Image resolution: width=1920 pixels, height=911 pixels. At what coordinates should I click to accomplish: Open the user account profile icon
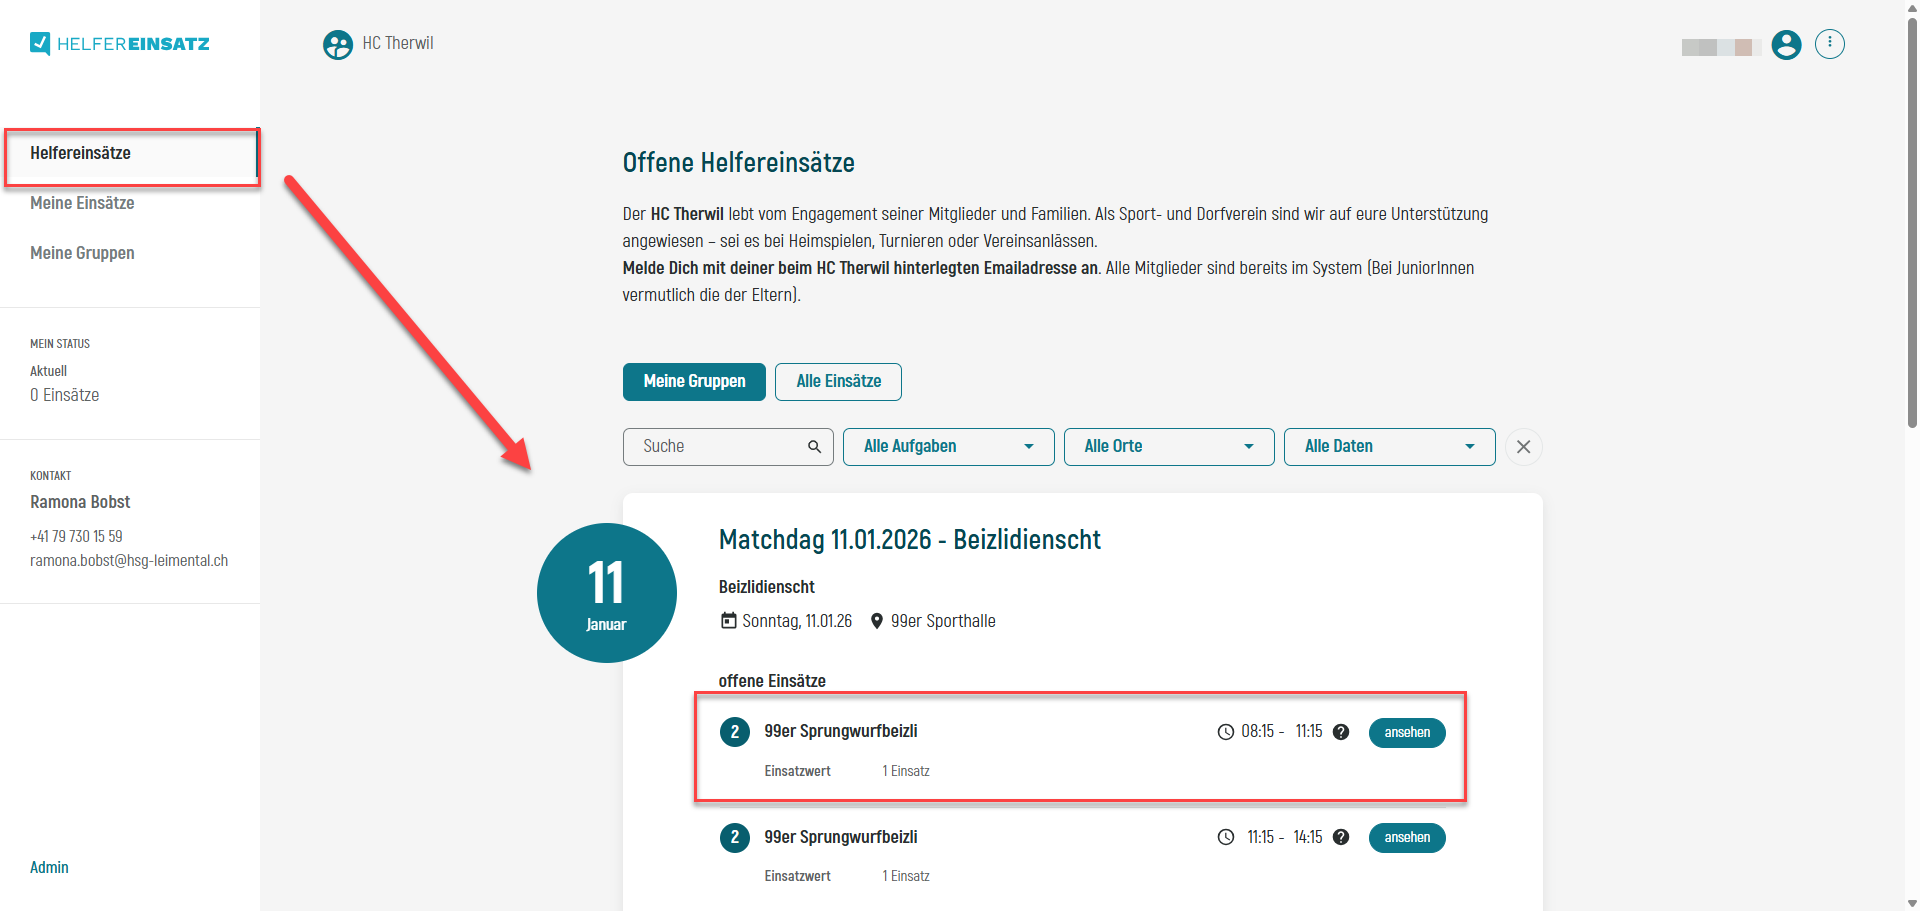(x=1786, y=45)
